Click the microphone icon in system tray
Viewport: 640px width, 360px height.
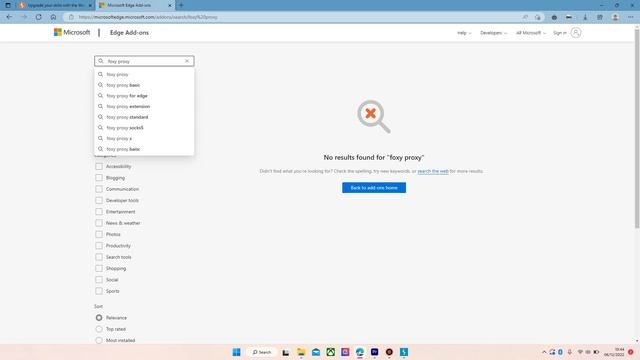click(569, 352)
